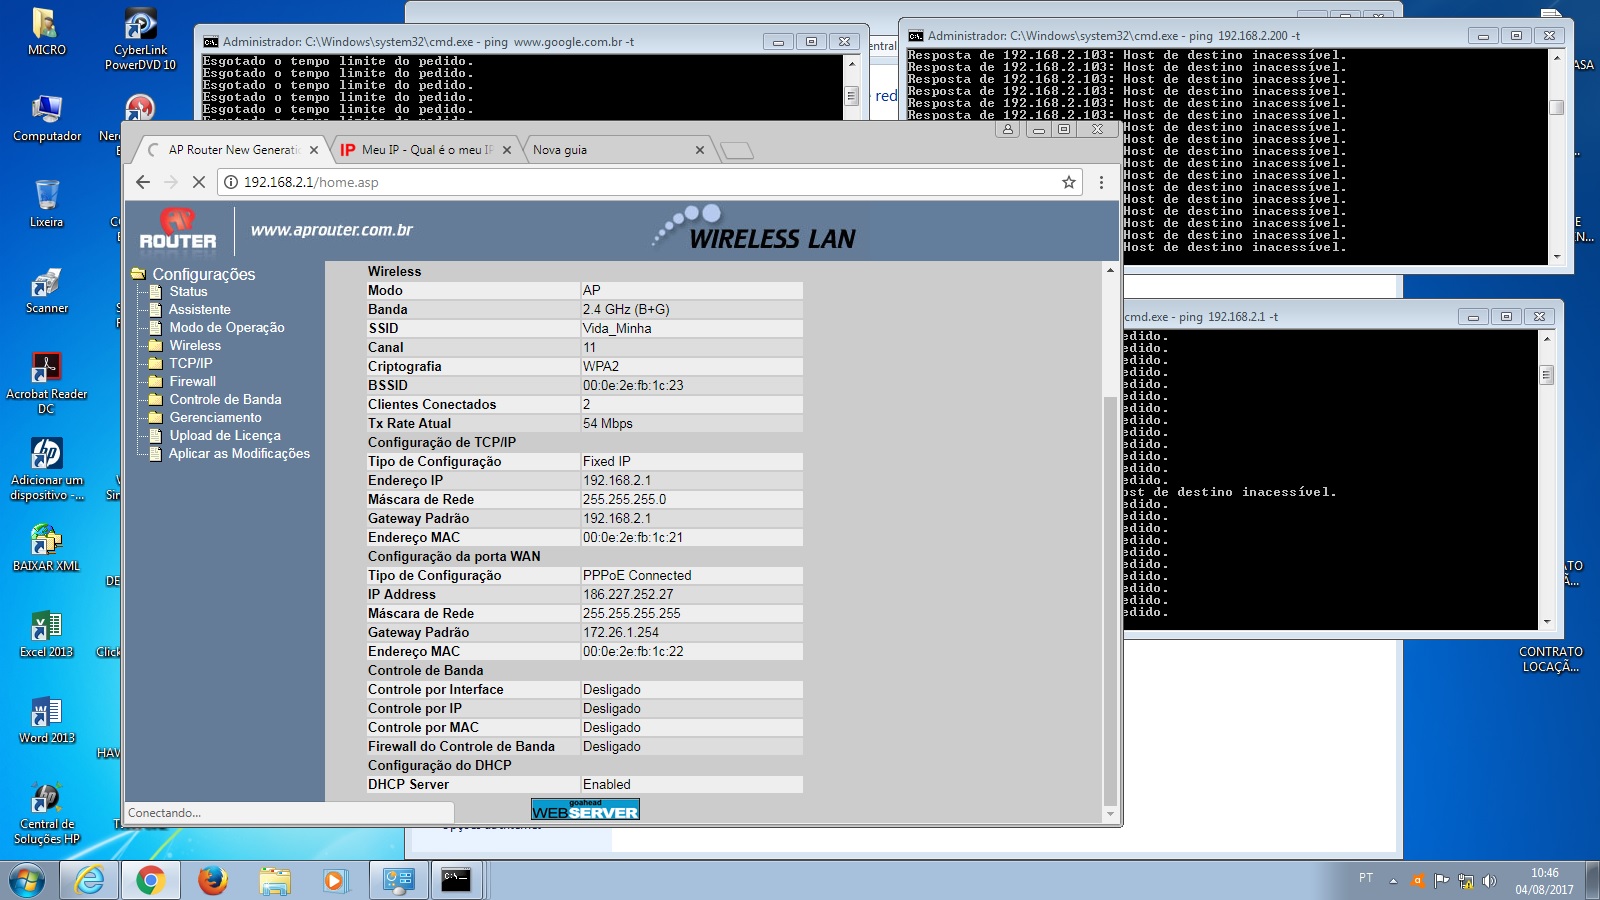
Task: Switch to the Nova guia tab
Action: [610, 150]
